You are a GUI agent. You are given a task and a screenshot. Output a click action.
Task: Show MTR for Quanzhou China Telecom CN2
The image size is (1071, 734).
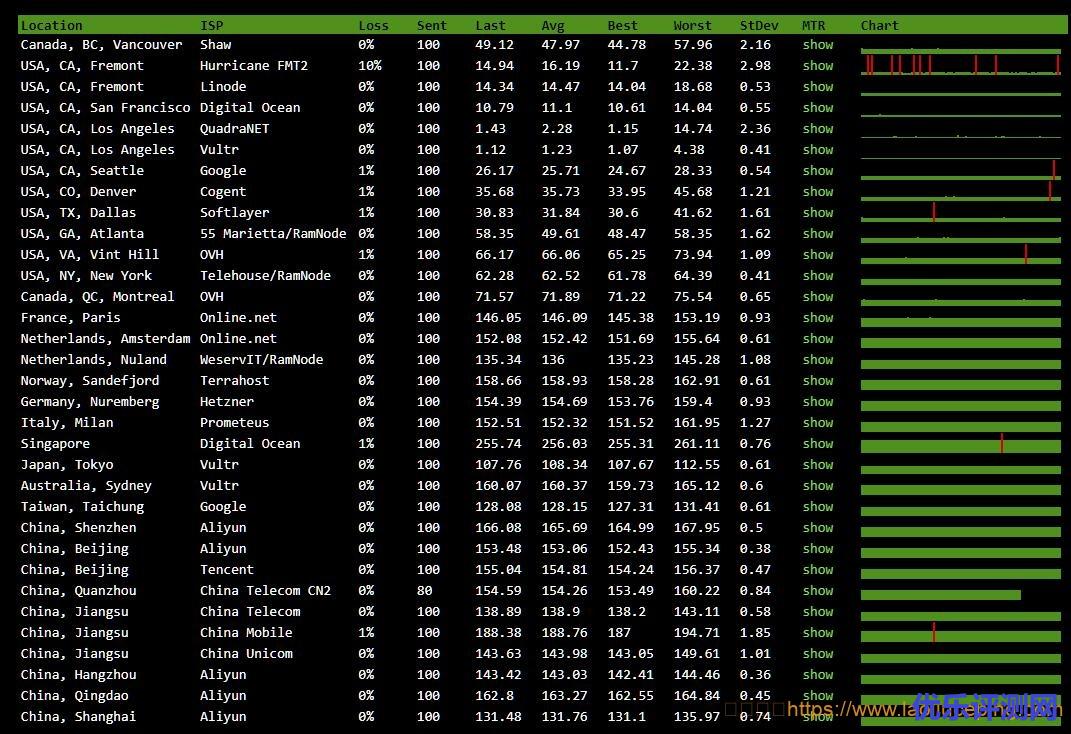coord(817,591)
